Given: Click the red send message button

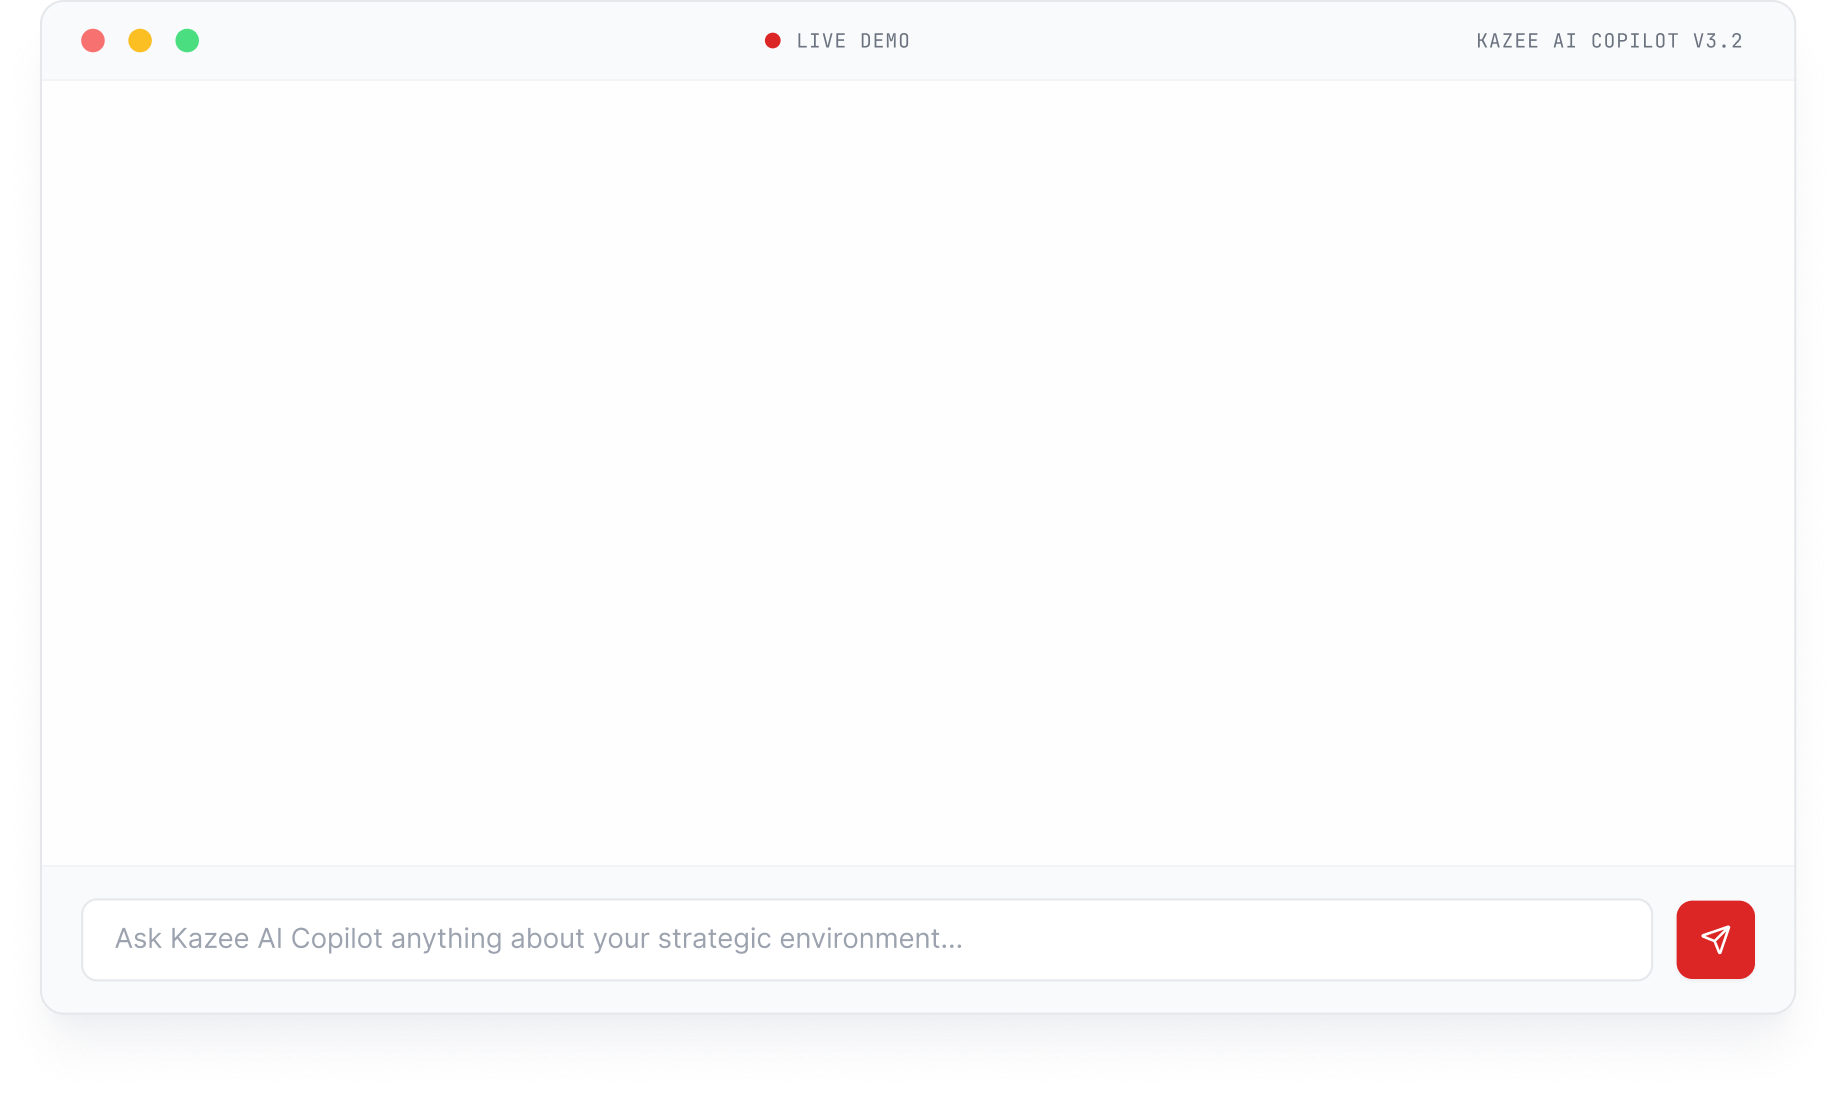Looking at the screenshot, I should tap(1715, 939).
